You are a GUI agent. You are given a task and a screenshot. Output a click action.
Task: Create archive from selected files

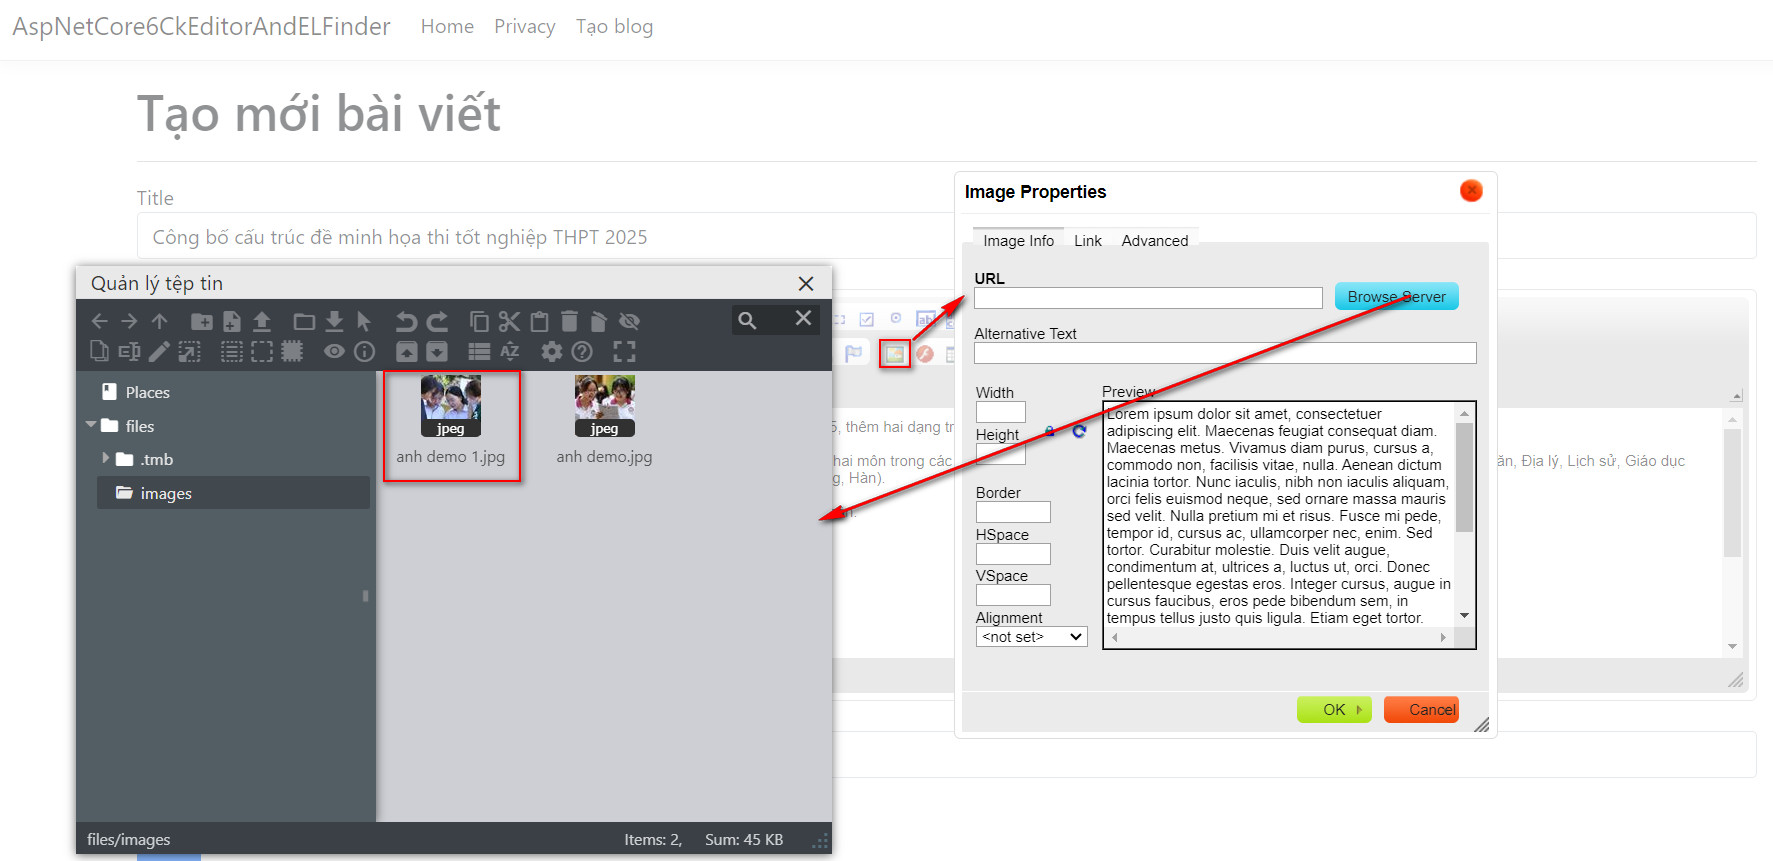tap(437, 351)
